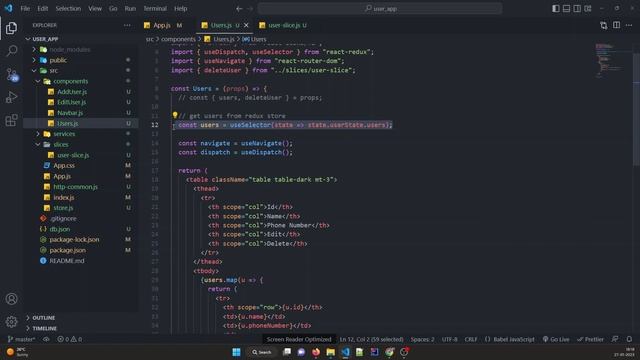Click the Windows taskbar Search box
The image size is (640, 360).
click(x=262, y=352)
